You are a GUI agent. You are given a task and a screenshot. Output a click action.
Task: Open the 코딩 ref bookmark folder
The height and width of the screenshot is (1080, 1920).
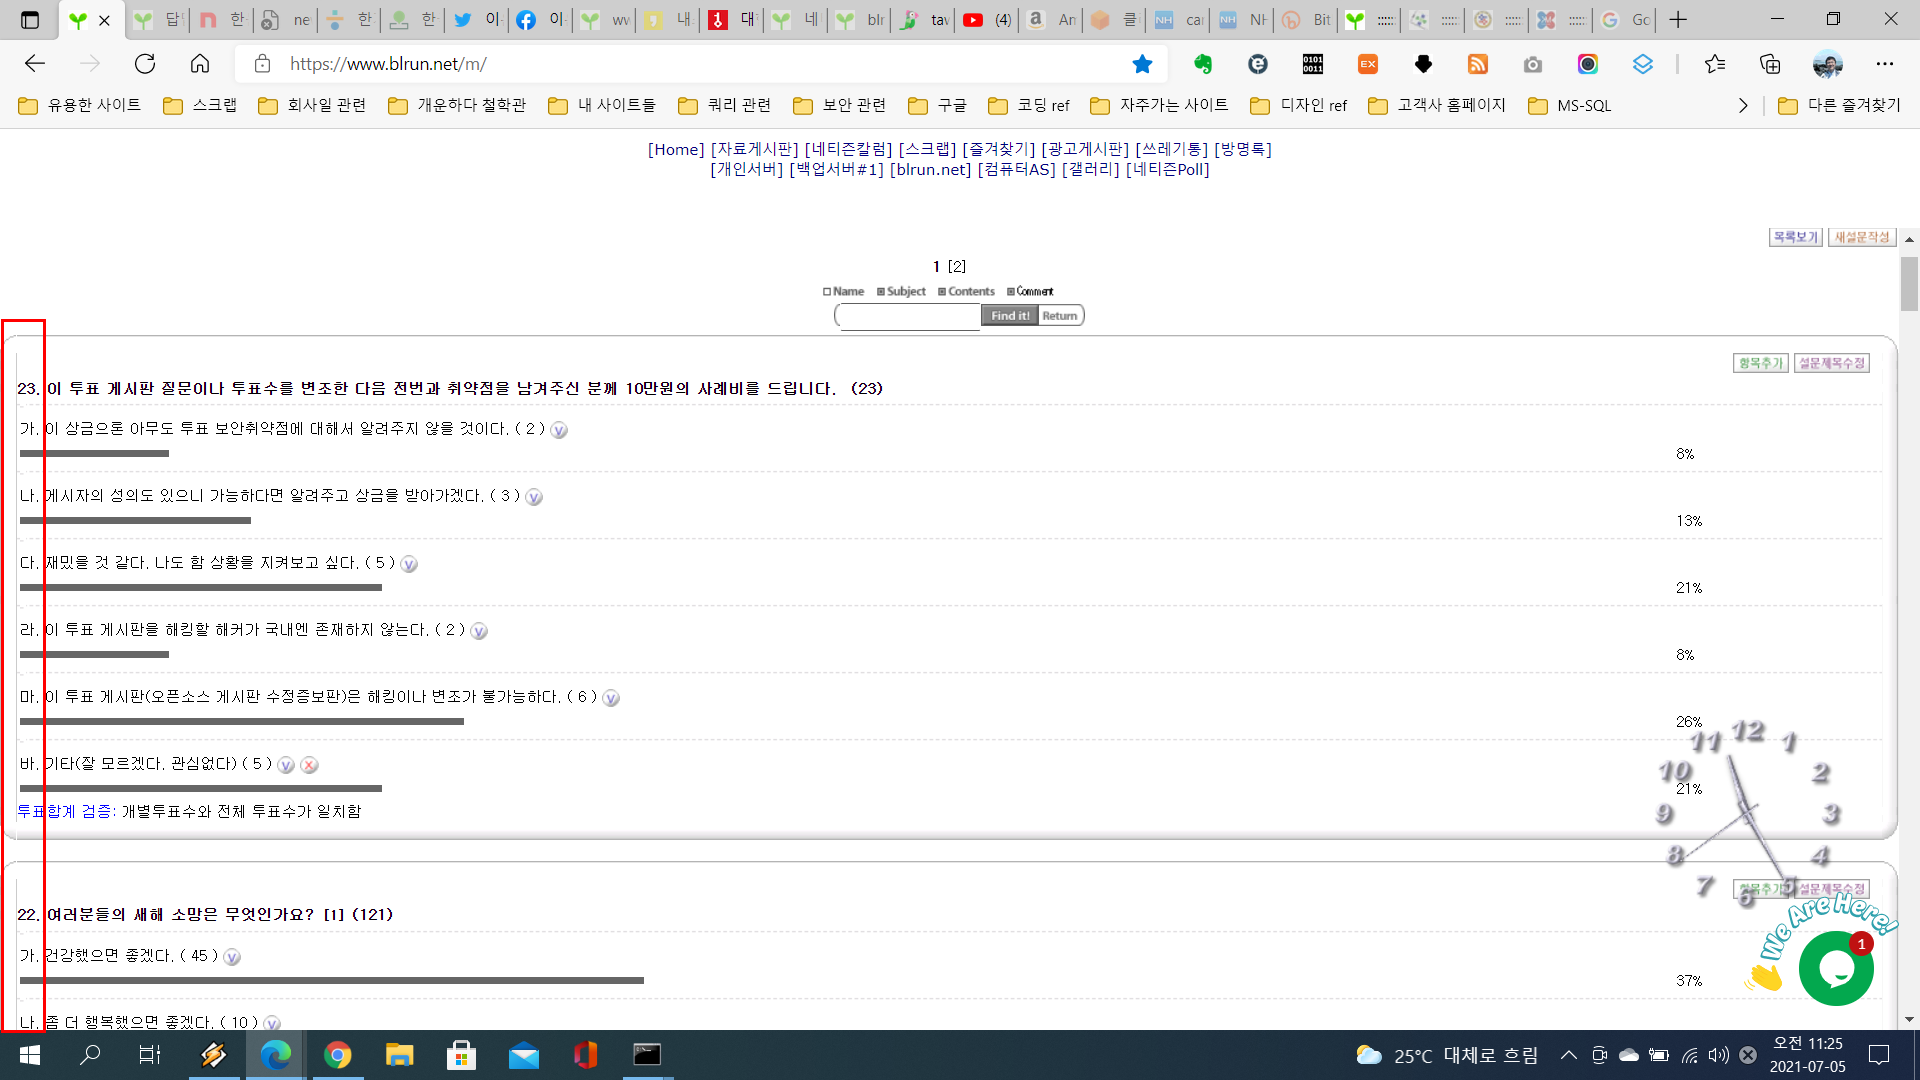(x=1029, y=105)
